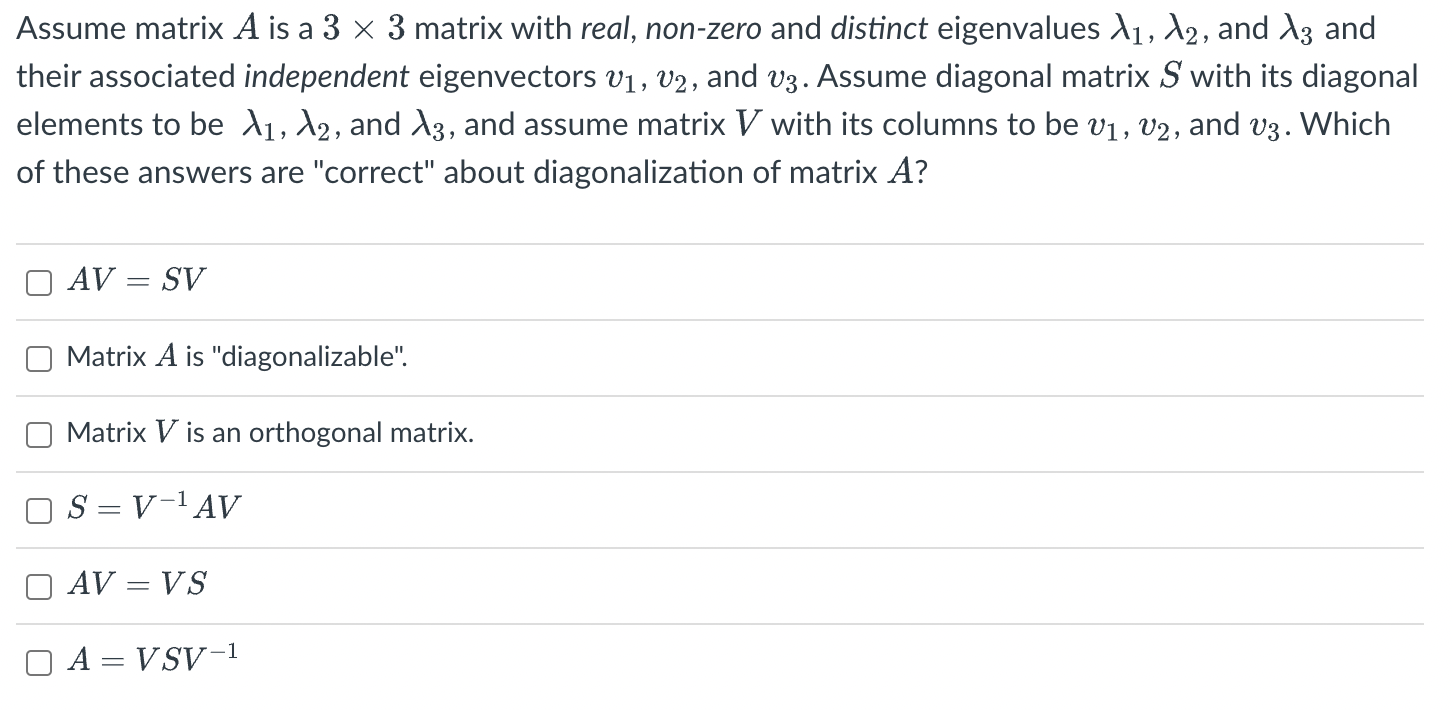
Task: Uncheck the "Matrix A is diagonalizable" option
Action: 38,358
